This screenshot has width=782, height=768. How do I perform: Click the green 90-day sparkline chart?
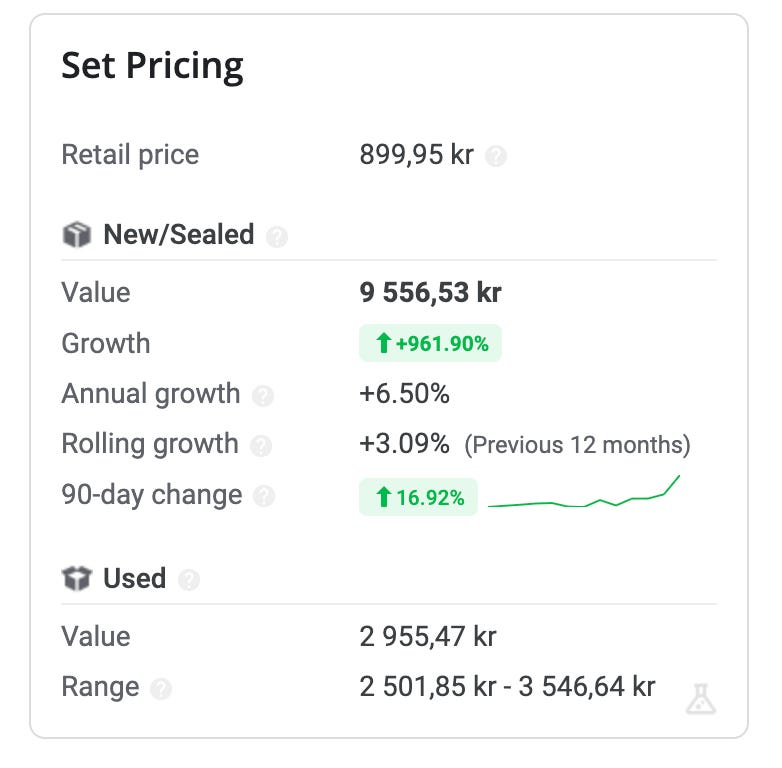[584, 492]
